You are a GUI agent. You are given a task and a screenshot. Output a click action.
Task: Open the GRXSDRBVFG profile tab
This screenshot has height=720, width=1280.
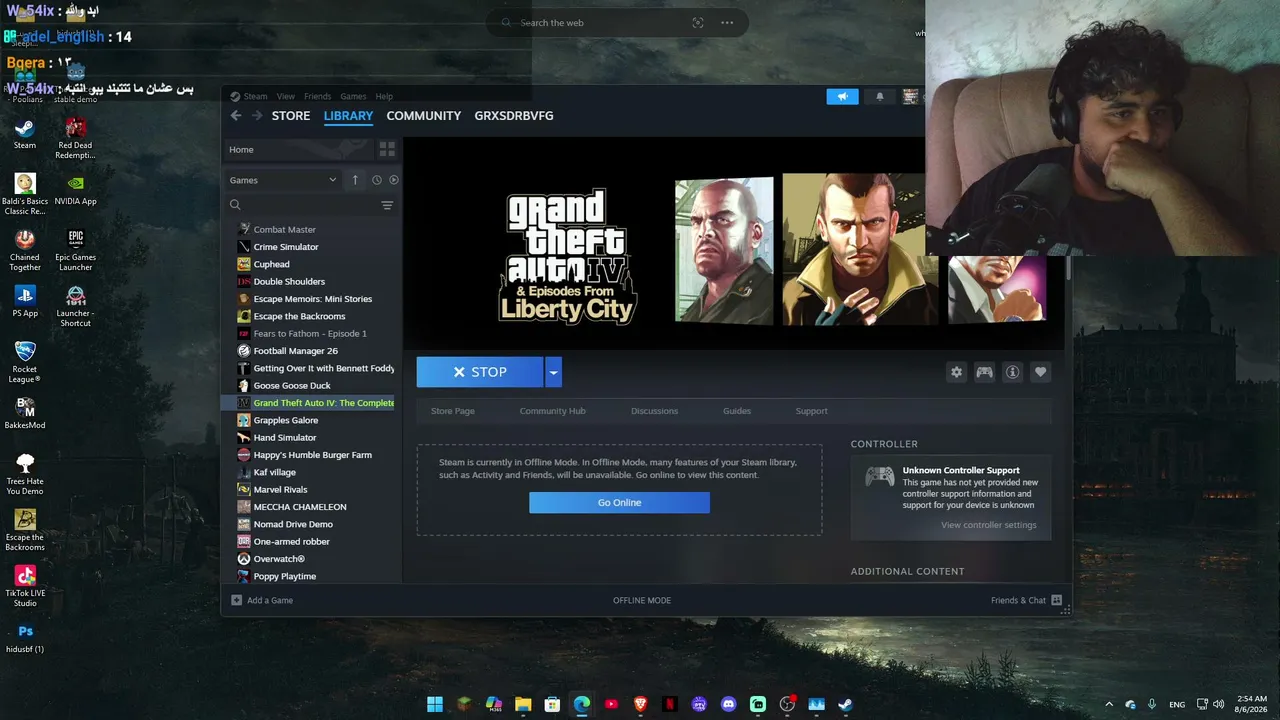tap(514, 116)
